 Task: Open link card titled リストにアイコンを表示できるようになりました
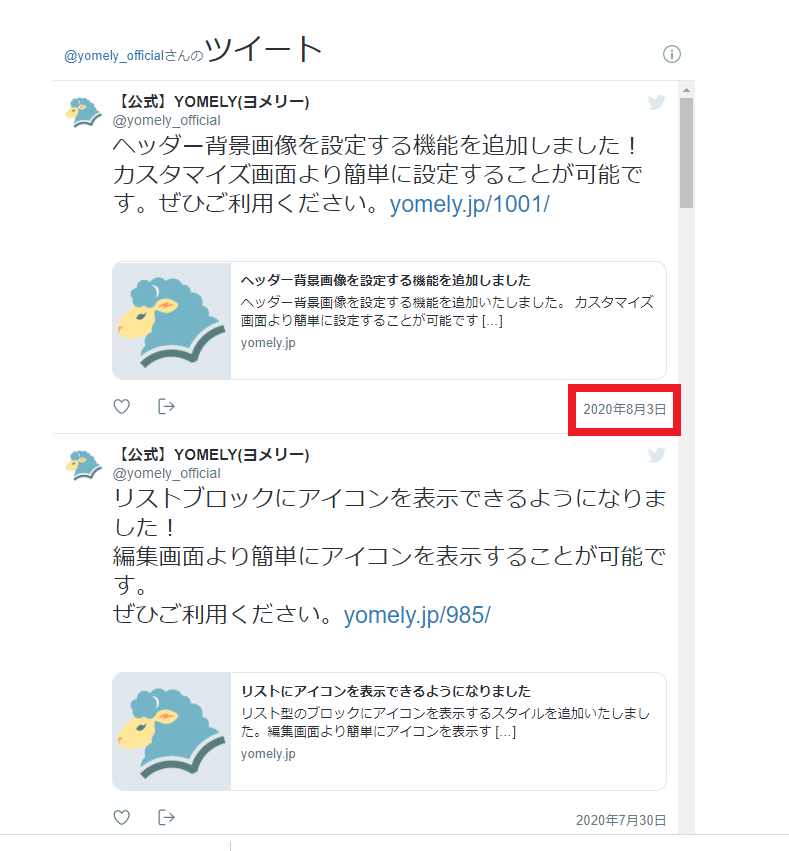389,731
